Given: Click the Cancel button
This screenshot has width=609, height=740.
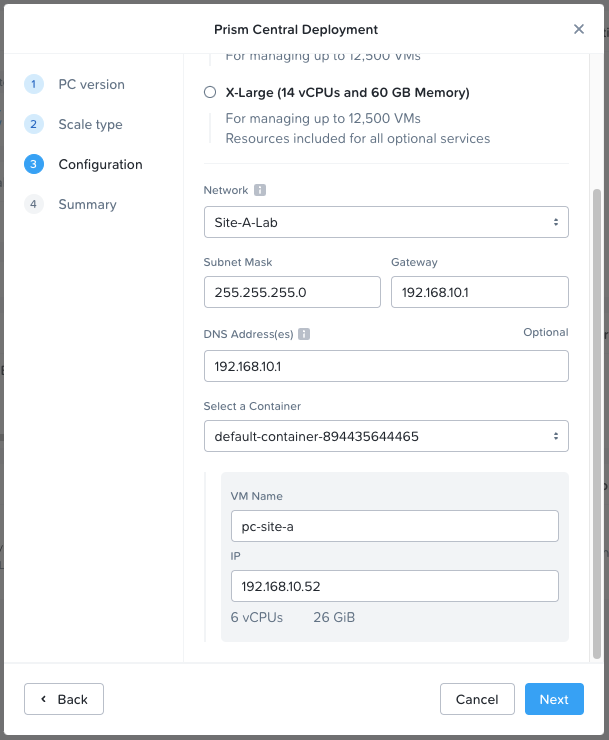Looking at the screenshot, I should (x=477, y=699).
